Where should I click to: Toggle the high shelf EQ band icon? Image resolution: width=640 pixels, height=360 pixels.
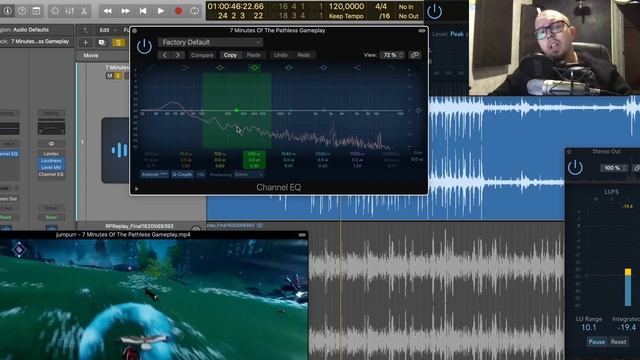coord(358,67)
